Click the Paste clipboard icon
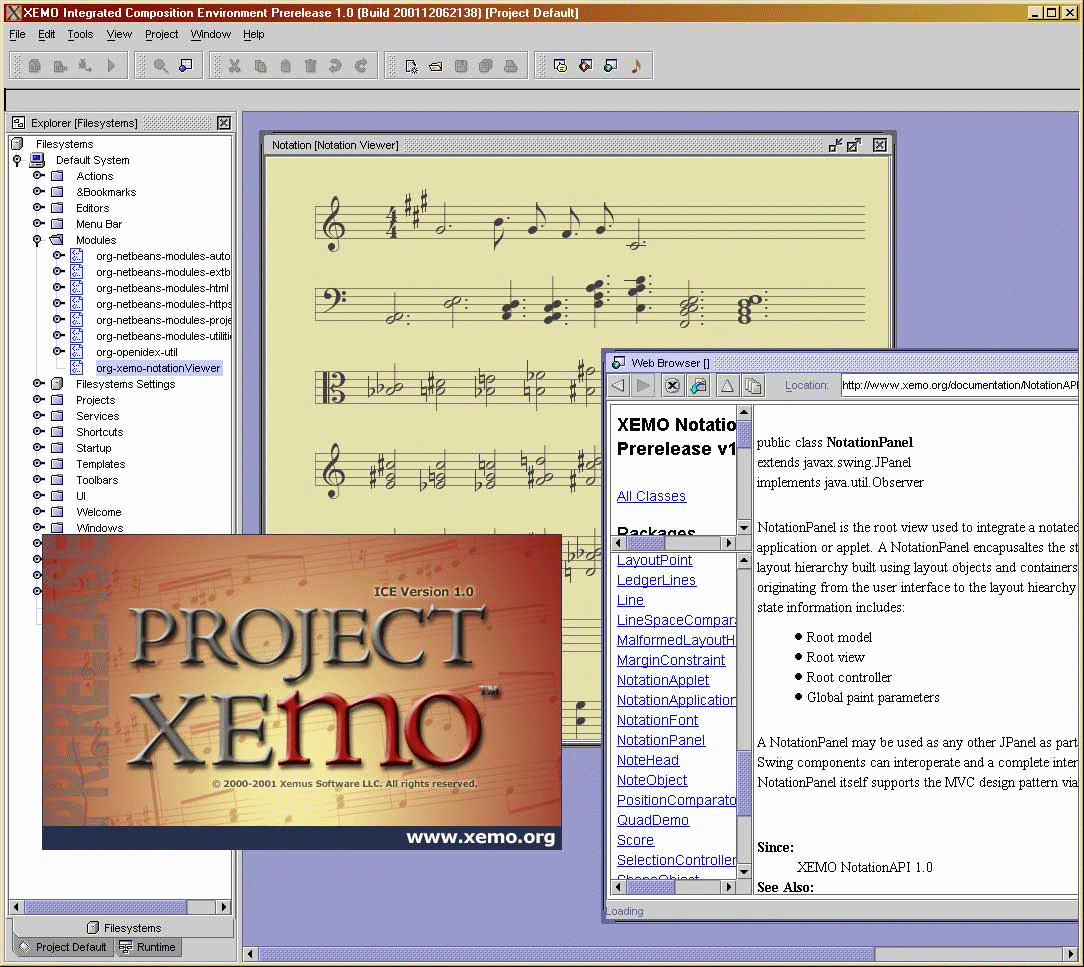This screenshot has width=1084, height=967. click(x=286, y=66)
